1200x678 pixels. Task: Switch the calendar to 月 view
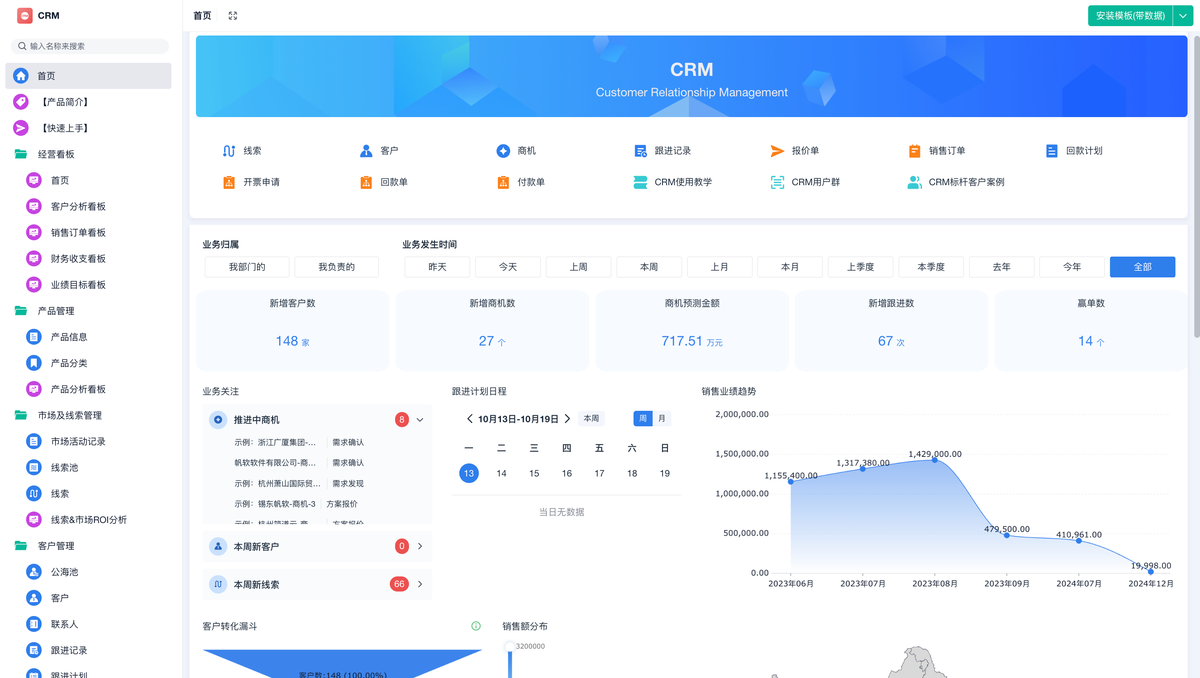click(x=661, y=419)
